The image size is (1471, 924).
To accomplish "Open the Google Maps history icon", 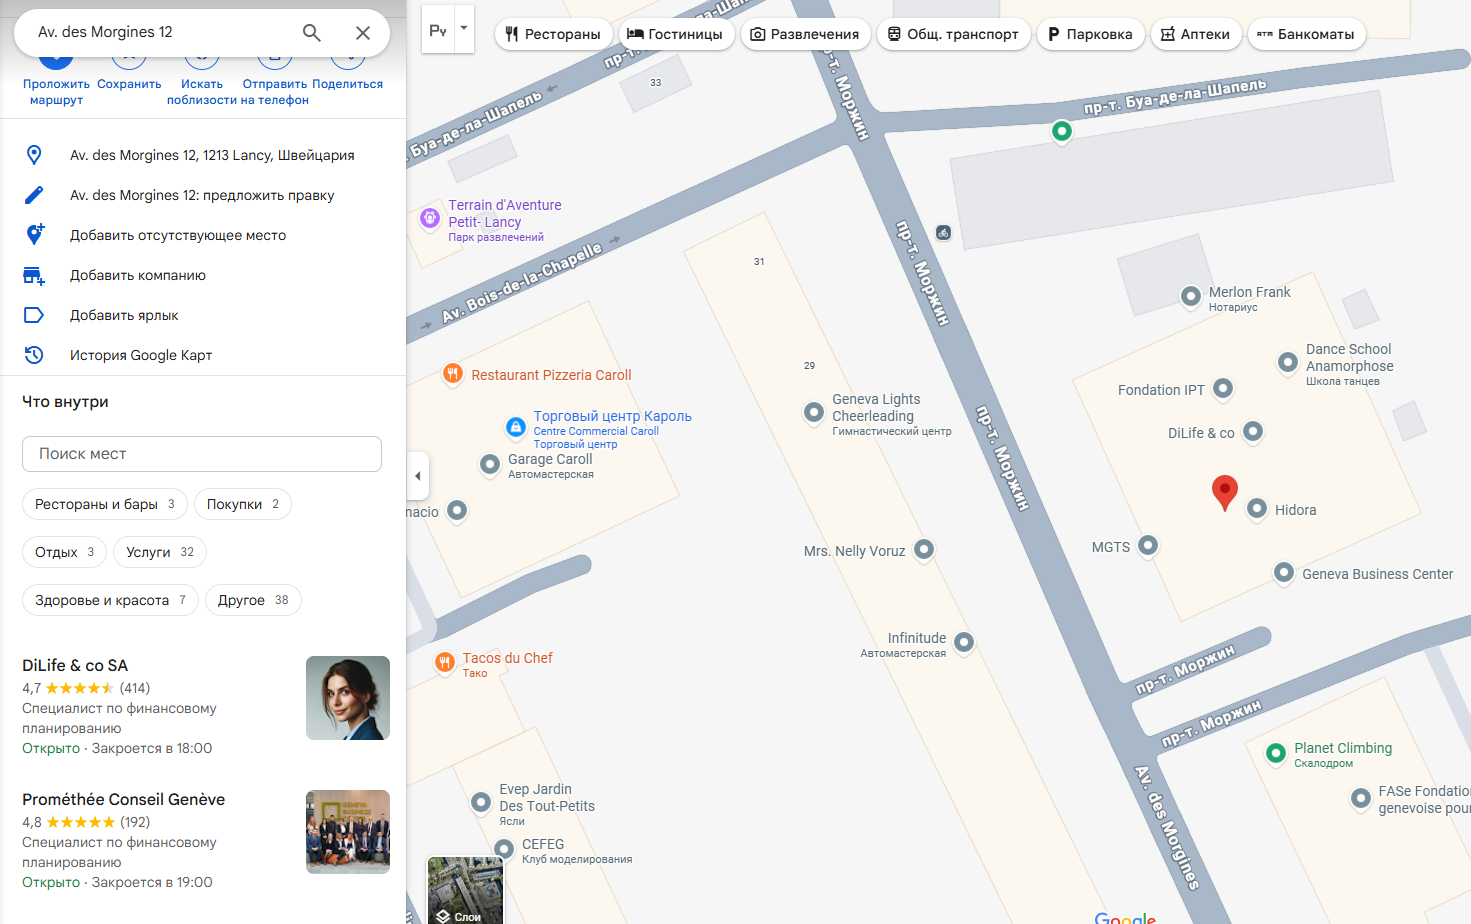I will pyautogui.click(x=34, y=355).
